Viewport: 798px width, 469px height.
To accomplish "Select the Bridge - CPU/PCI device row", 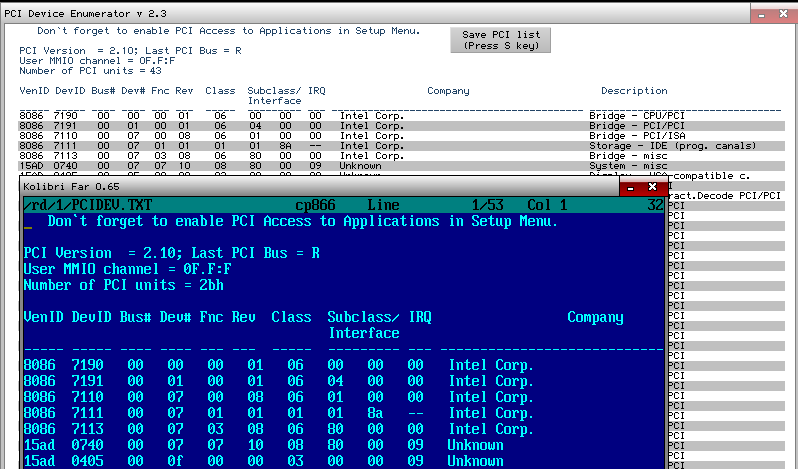I will tap(400, 116).
